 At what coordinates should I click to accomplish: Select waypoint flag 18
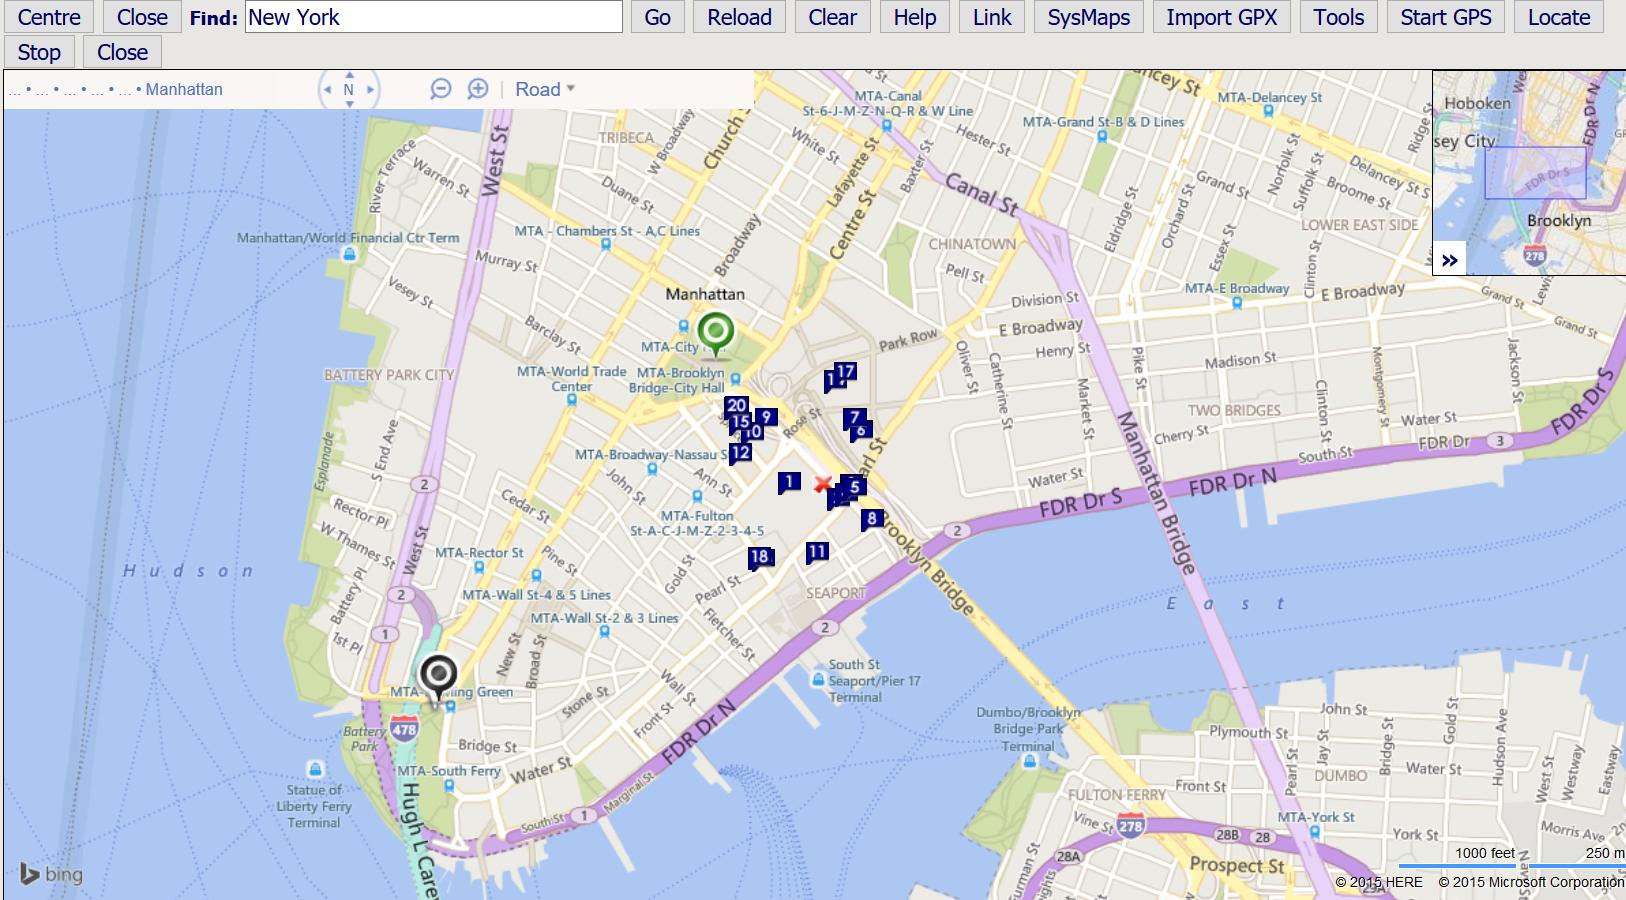point(760,558)
